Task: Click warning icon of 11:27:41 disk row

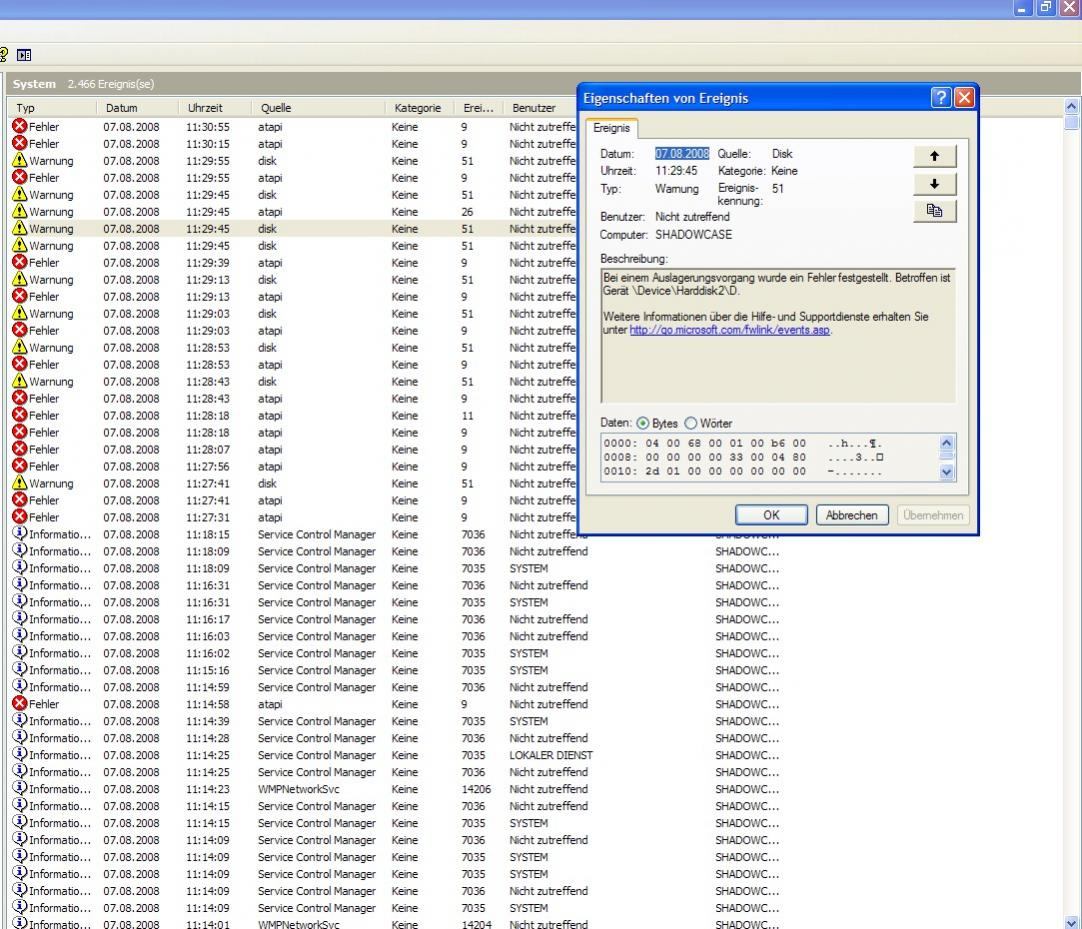Action: tap(19, 482)
